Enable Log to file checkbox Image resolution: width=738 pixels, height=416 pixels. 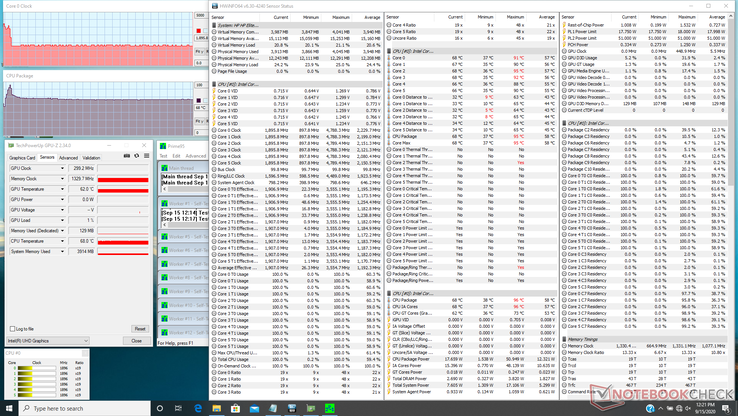coord(13,329)
